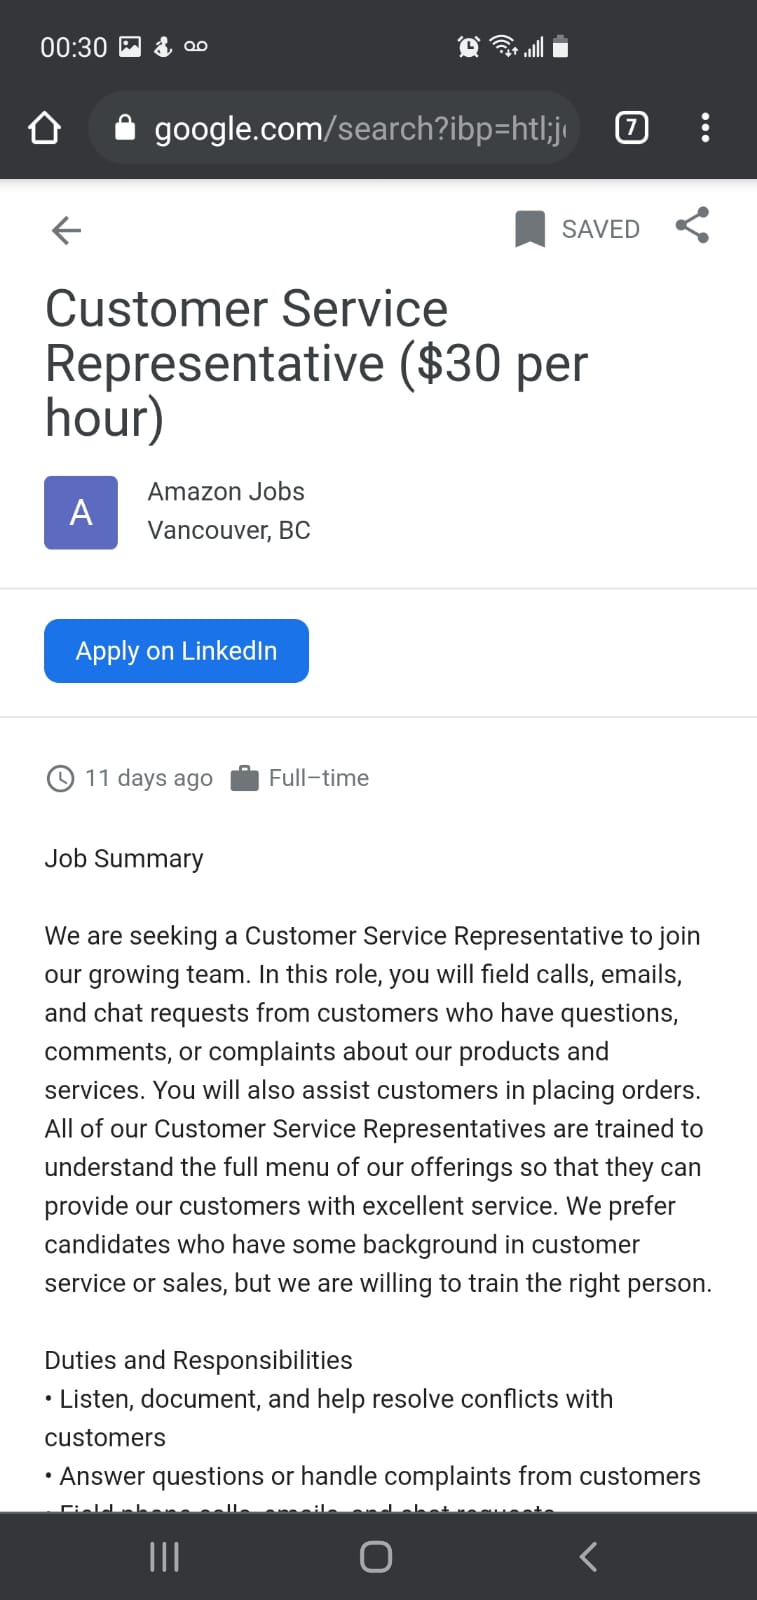Select the Amazon Jobs company name

click(226, 492)
